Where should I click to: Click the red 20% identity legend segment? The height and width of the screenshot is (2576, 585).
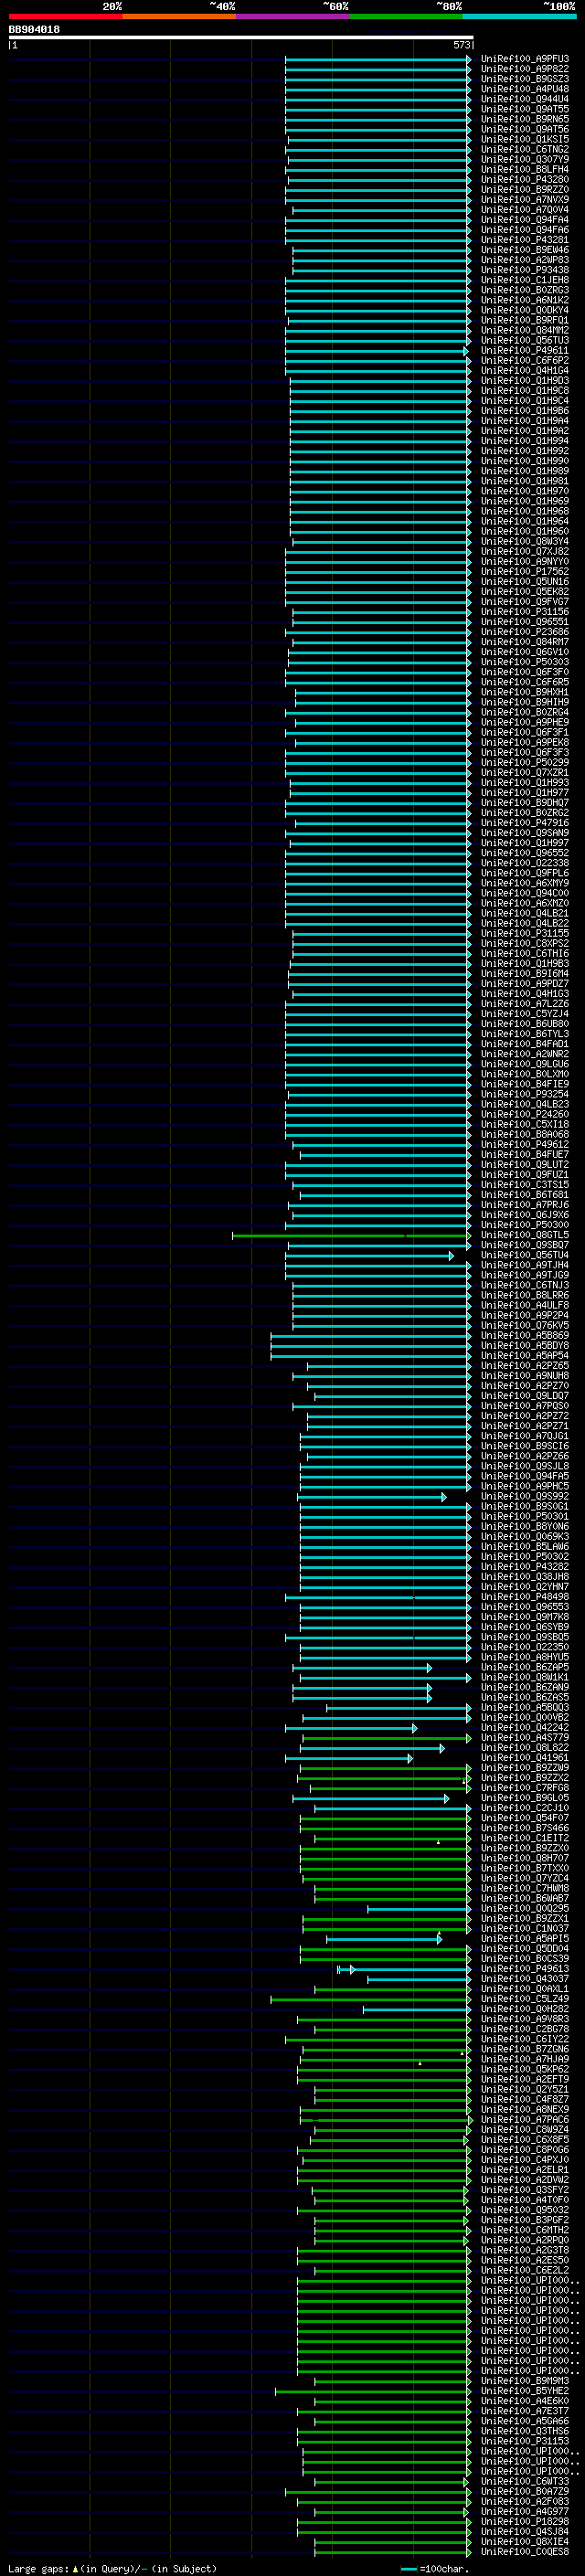coord(65,16)
